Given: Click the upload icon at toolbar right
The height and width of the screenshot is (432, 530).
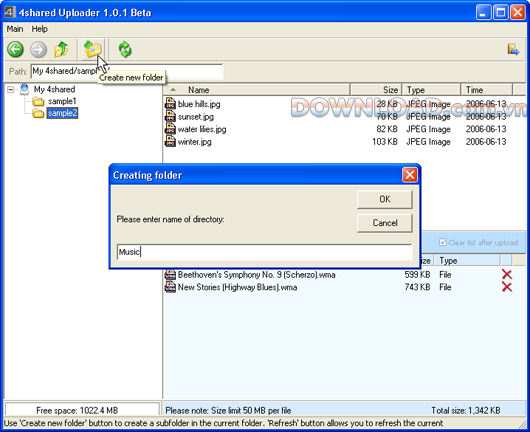Looking at the screenshot, I should click(x=513, y=50).
